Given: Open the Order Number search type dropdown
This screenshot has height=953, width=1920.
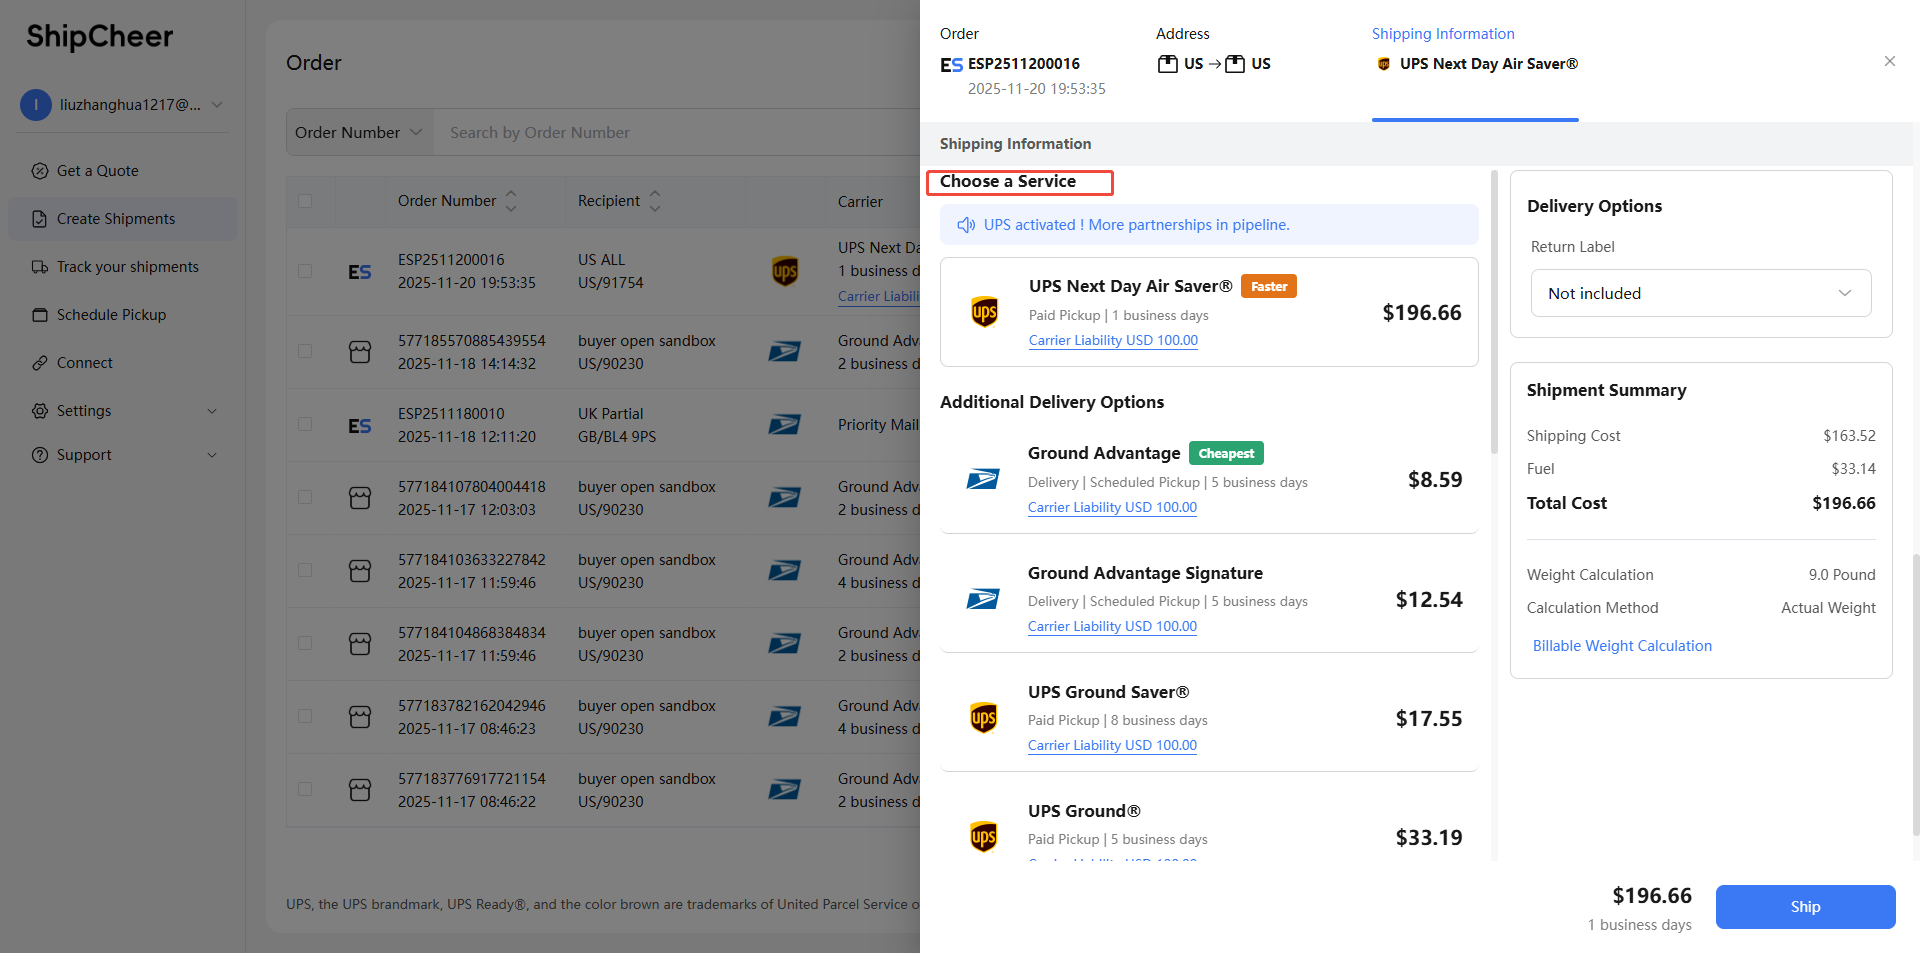Looking at the screenshot, I should (x=359, y=132).
